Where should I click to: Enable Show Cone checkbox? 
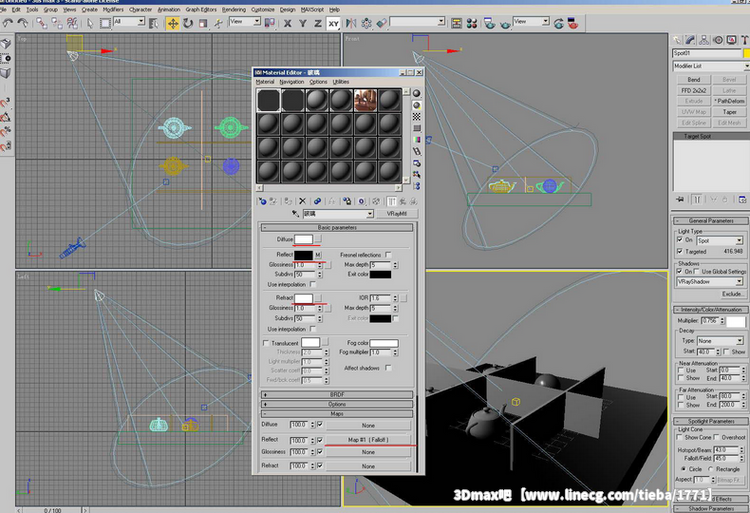coord(680,437)
